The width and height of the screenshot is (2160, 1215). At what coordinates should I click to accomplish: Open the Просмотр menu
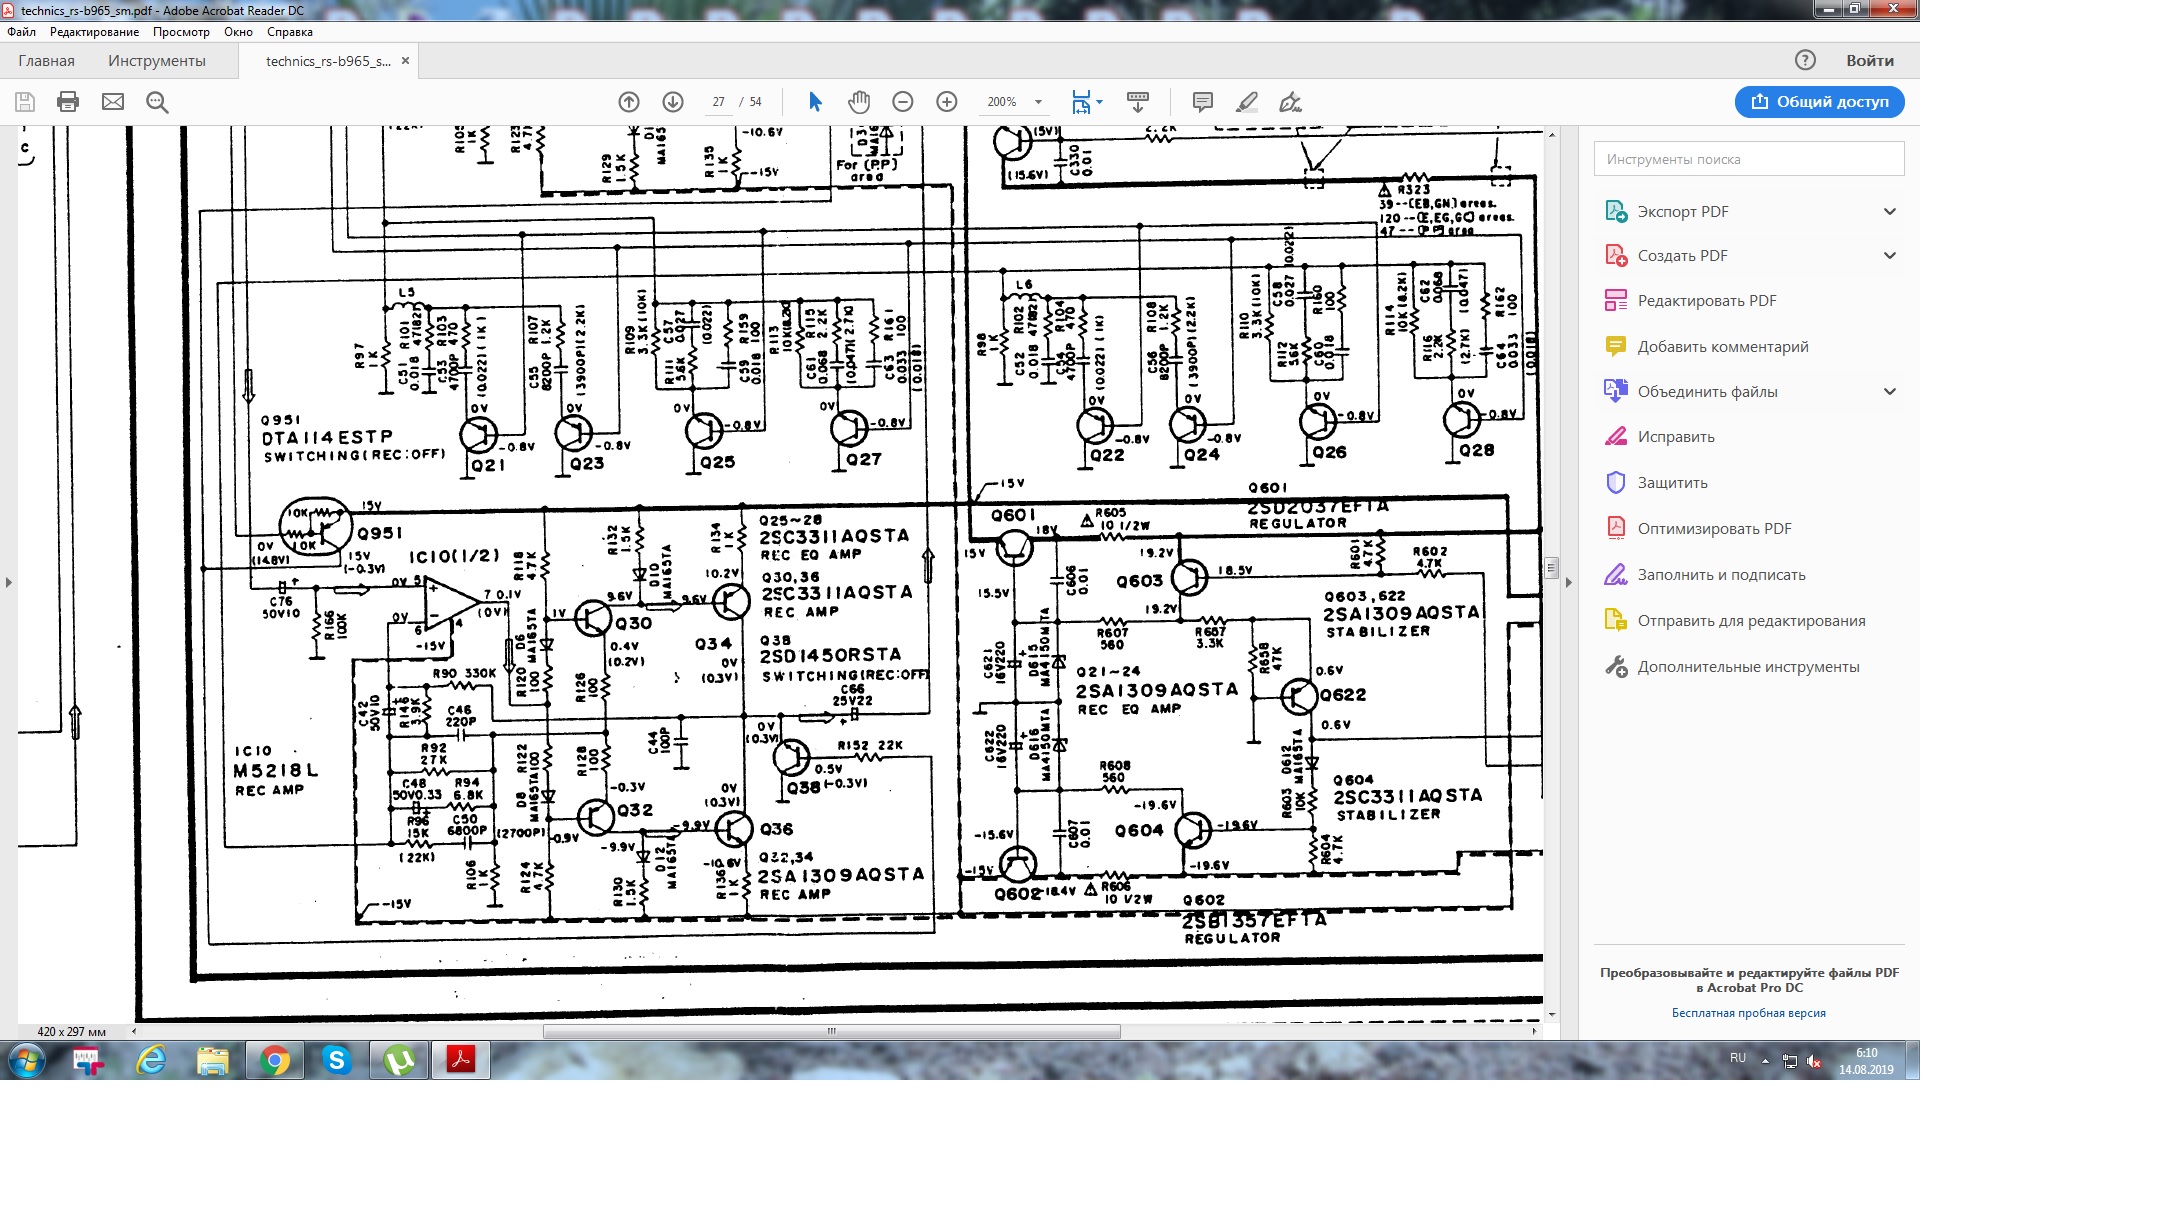tap(181, 32)
